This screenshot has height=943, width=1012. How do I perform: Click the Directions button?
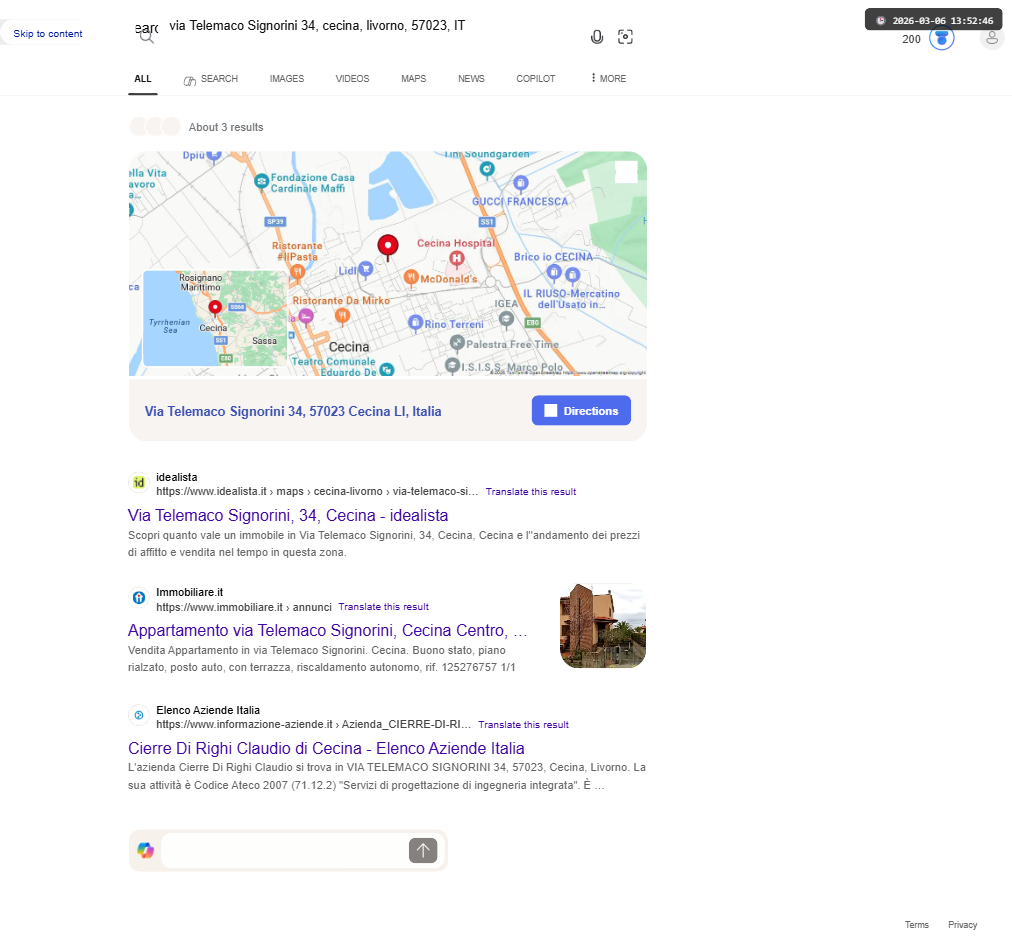click(x=581, y=411)
